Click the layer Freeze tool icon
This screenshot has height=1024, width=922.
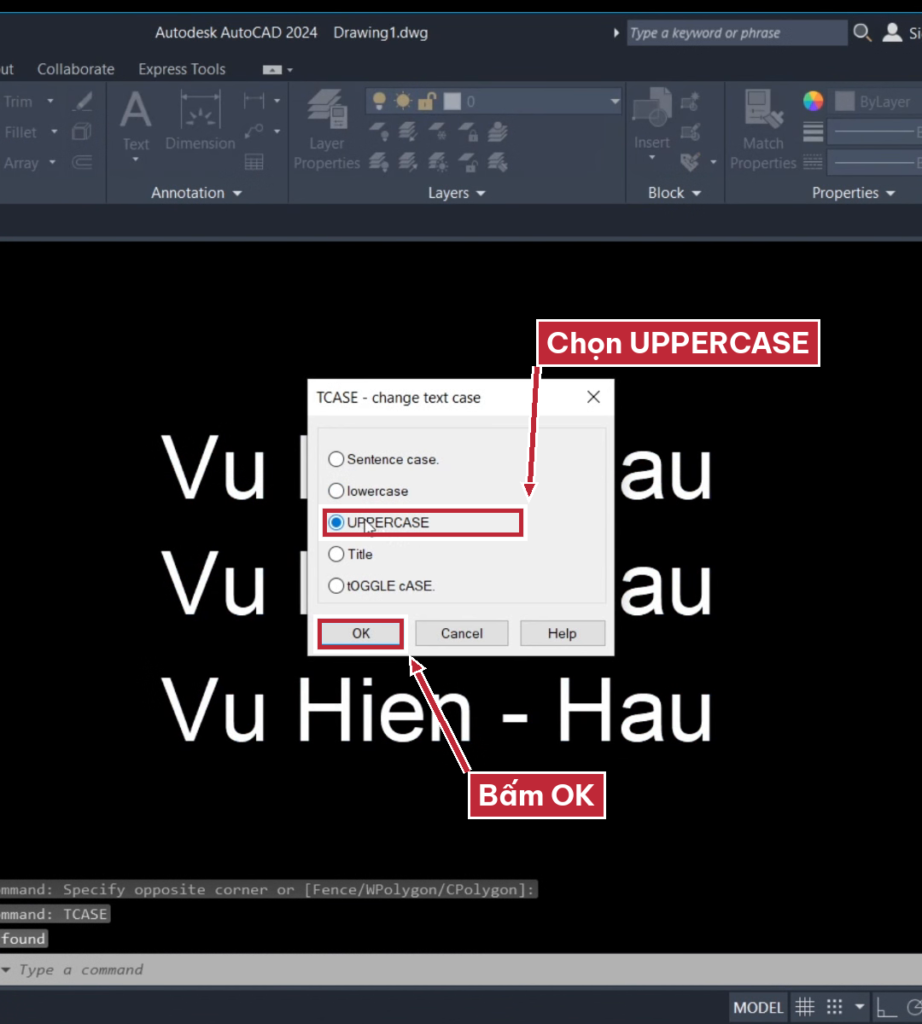pos(438,131)
